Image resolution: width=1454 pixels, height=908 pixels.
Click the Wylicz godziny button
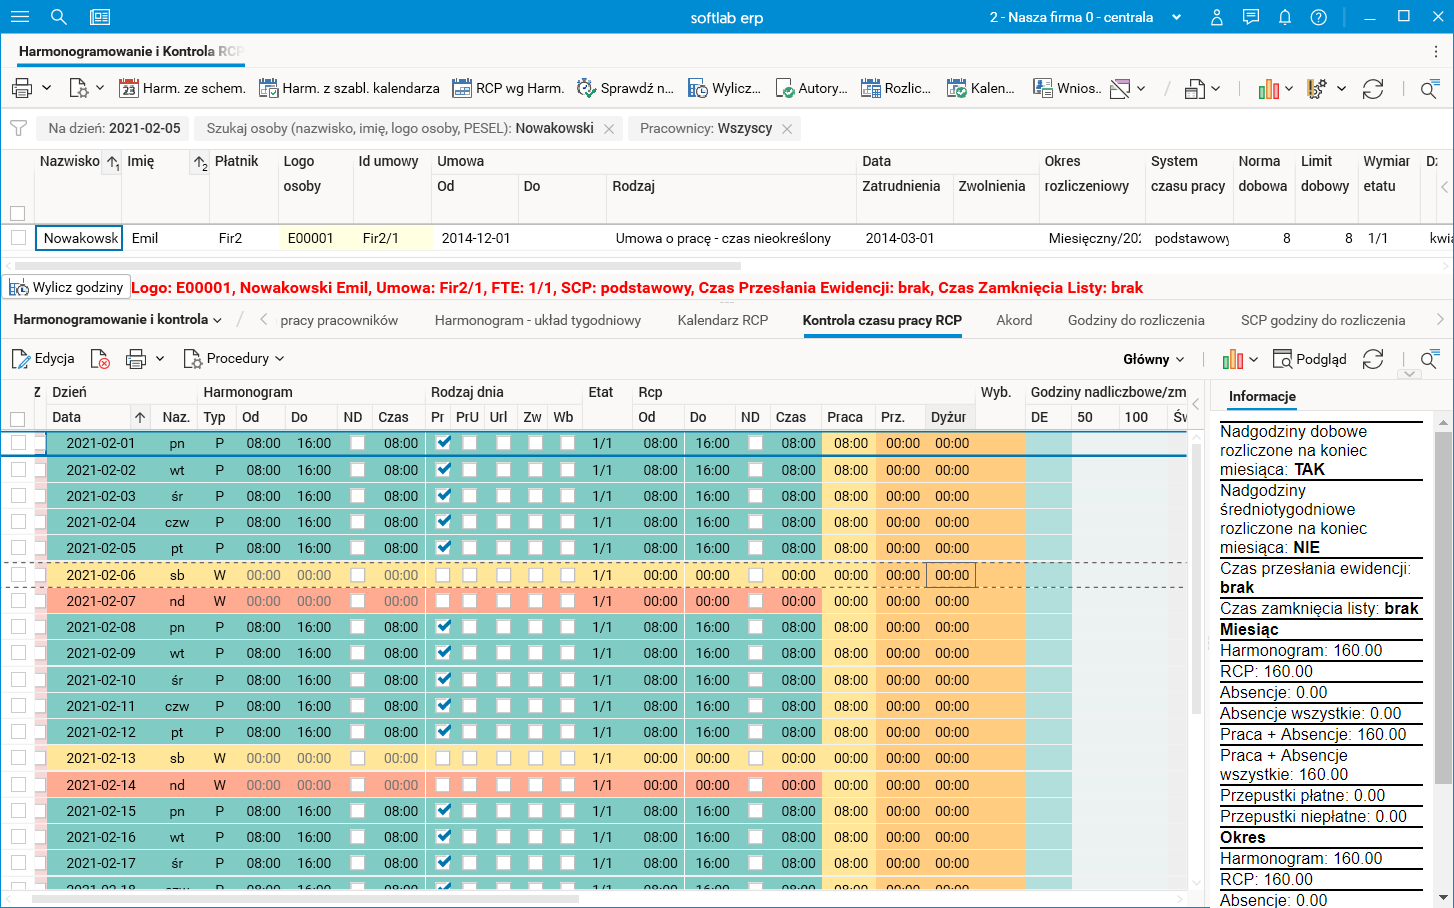pyautogui.click(x=67, y=287)
